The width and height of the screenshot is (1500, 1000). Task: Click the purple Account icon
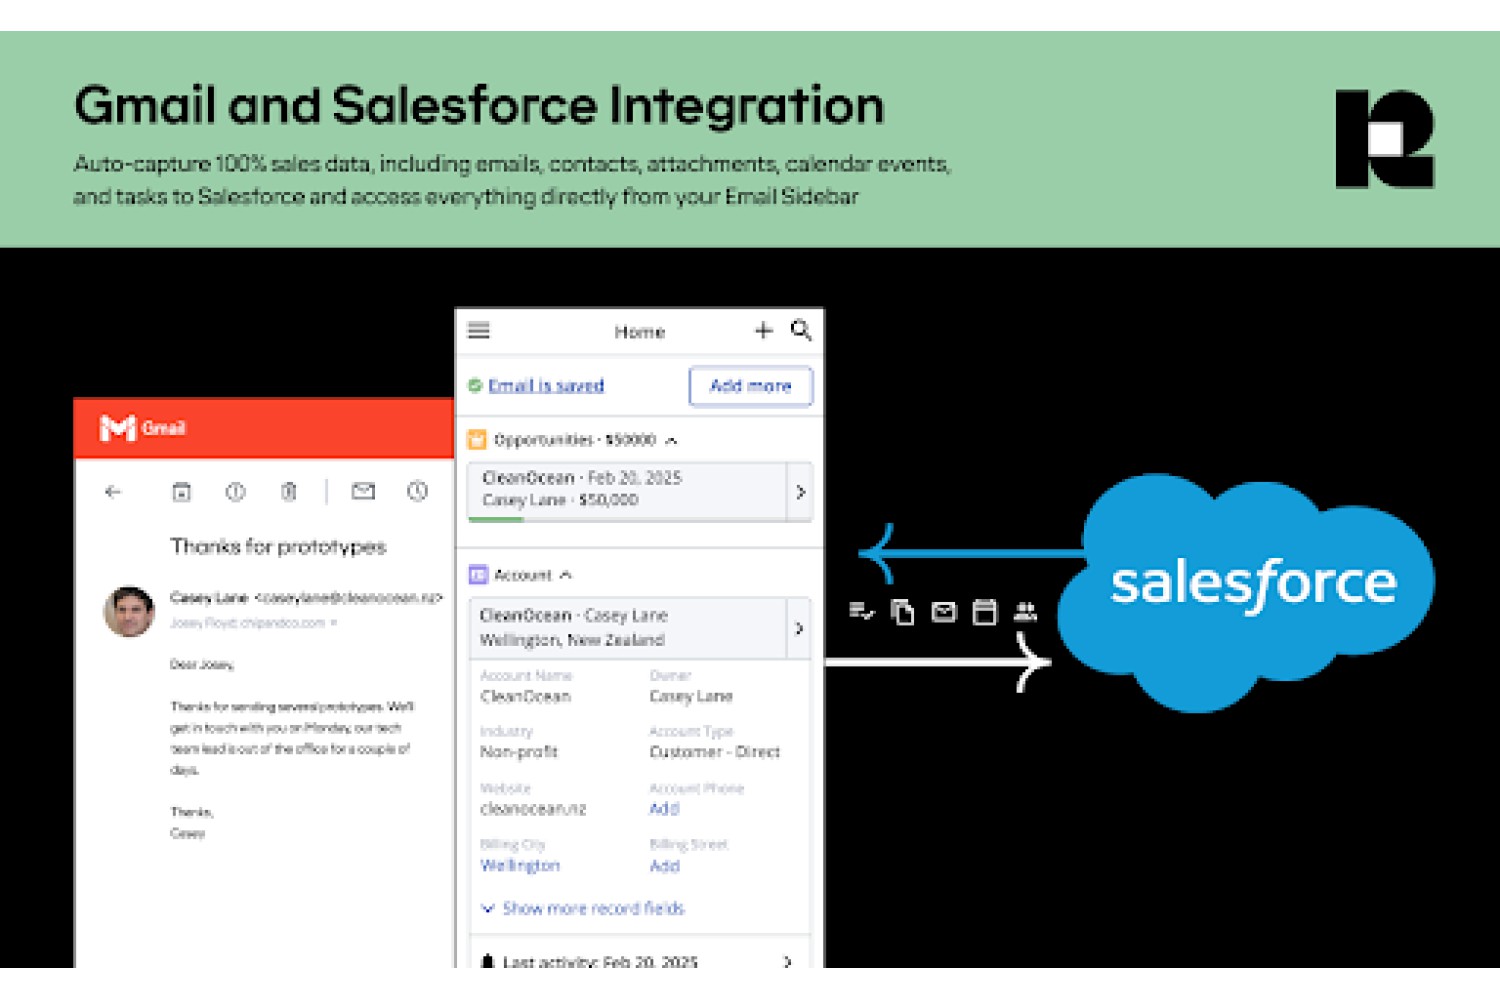(x=478, y=574)
